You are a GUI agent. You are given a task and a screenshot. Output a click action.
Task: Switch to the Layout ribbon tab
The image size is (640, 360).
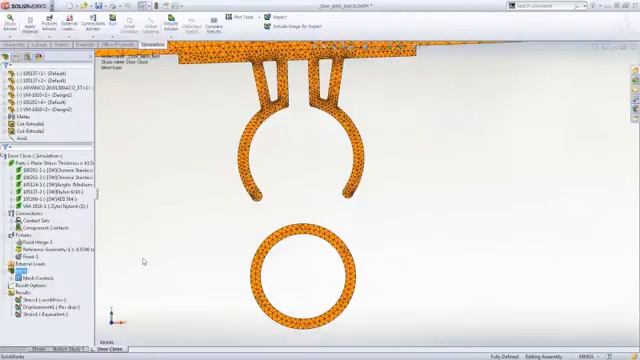(x=40, y=44)
